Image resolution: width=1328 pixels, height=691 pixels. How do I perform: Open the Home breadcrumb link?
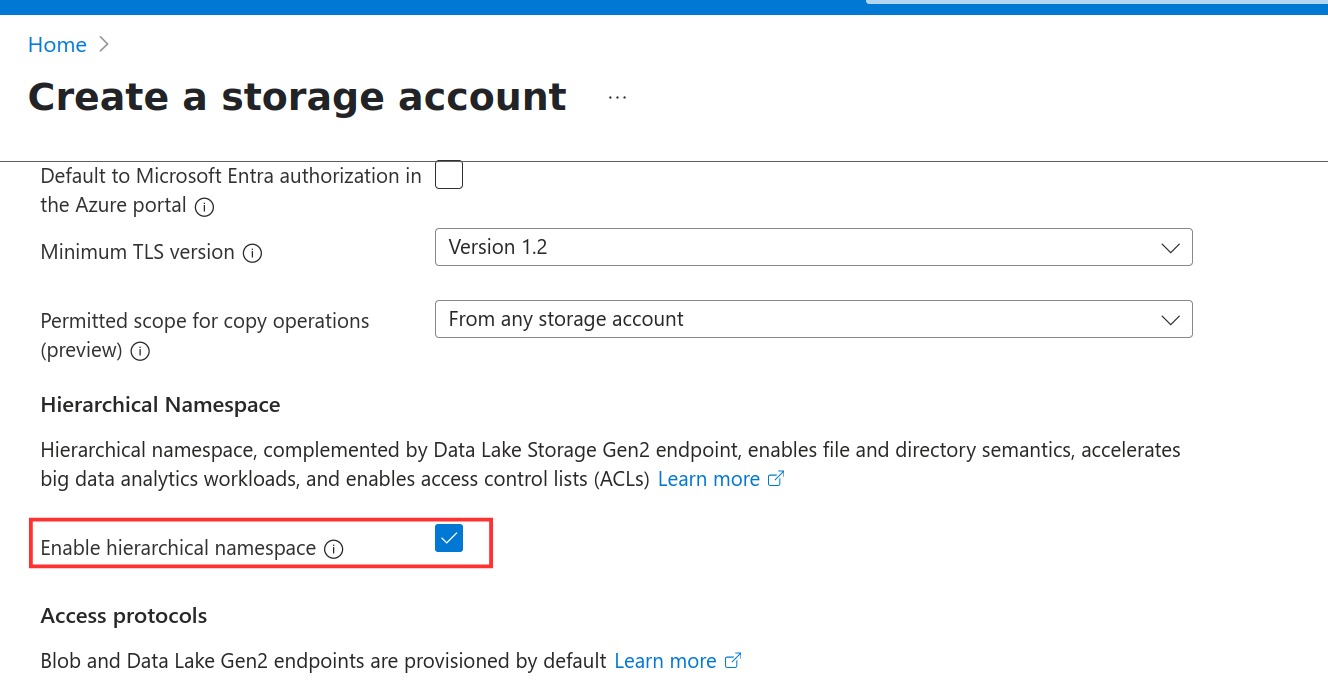pos(57,45)
